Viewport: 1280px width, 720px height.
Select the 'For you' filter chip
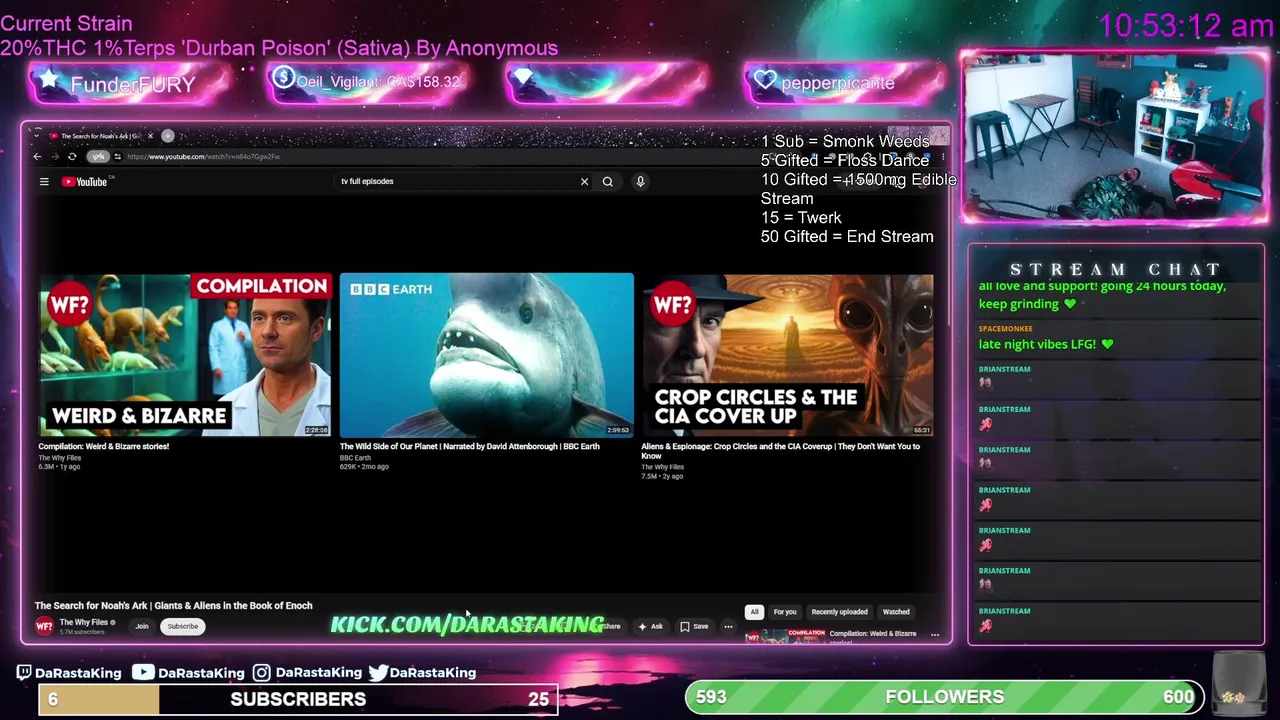click(x=785, y=612)
